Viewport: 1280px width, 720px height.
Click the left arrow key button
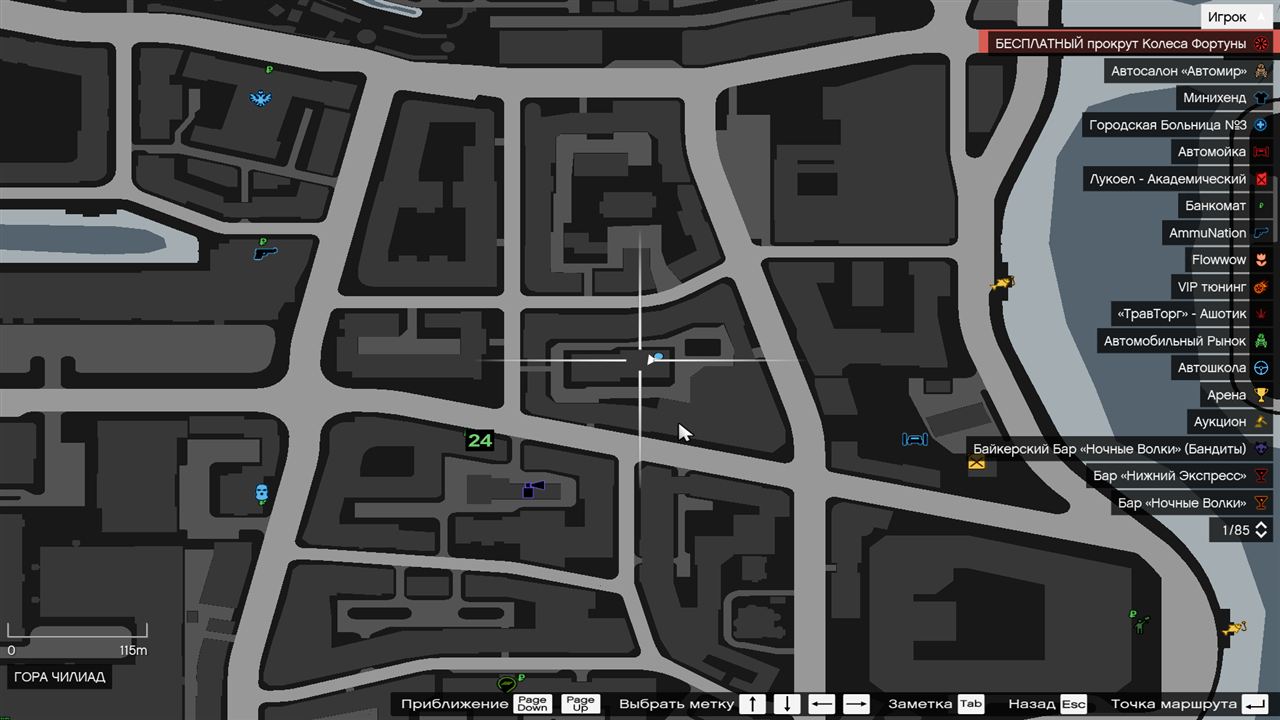click(x=822, y=704)
